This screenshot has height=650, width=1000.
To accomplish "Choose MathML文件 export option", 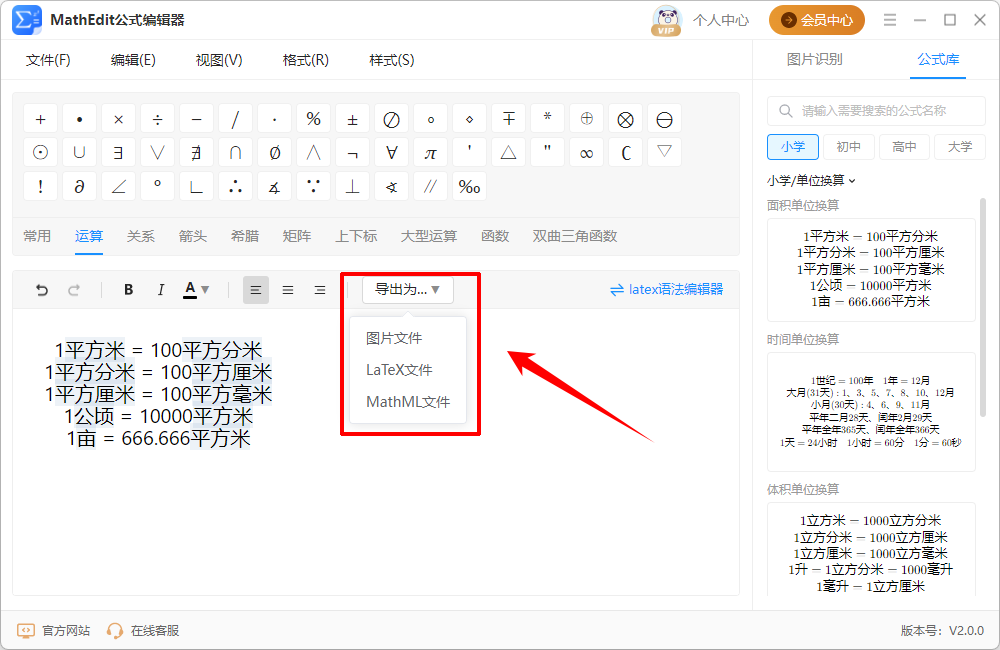I will pyautogui.click(x=408, y=402).
